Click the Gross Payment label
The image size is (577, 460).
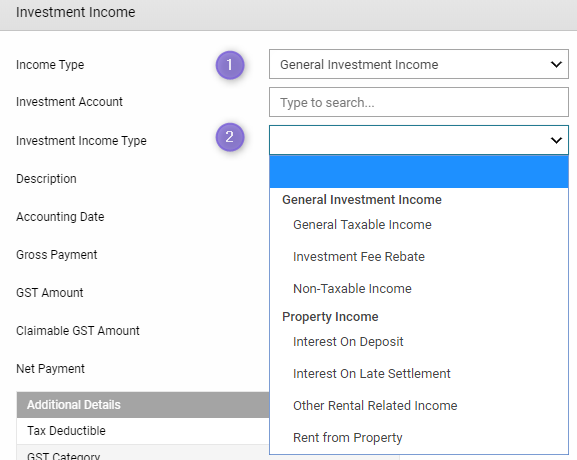(57, 255)
